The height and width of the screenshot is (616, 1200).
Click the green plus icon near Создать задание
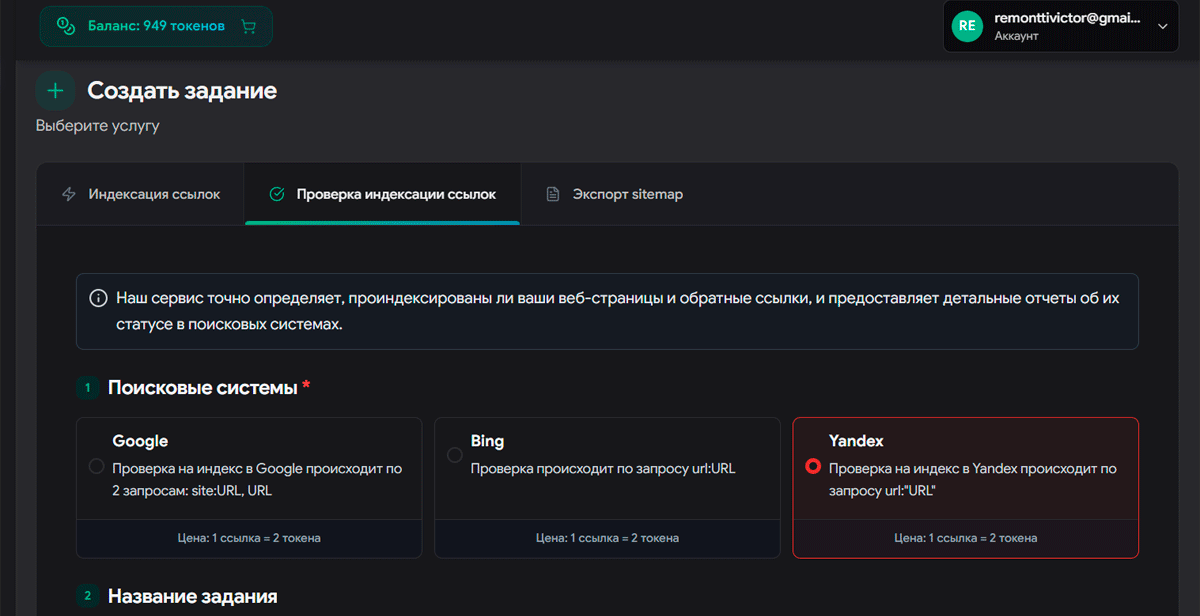pos(55,90)
